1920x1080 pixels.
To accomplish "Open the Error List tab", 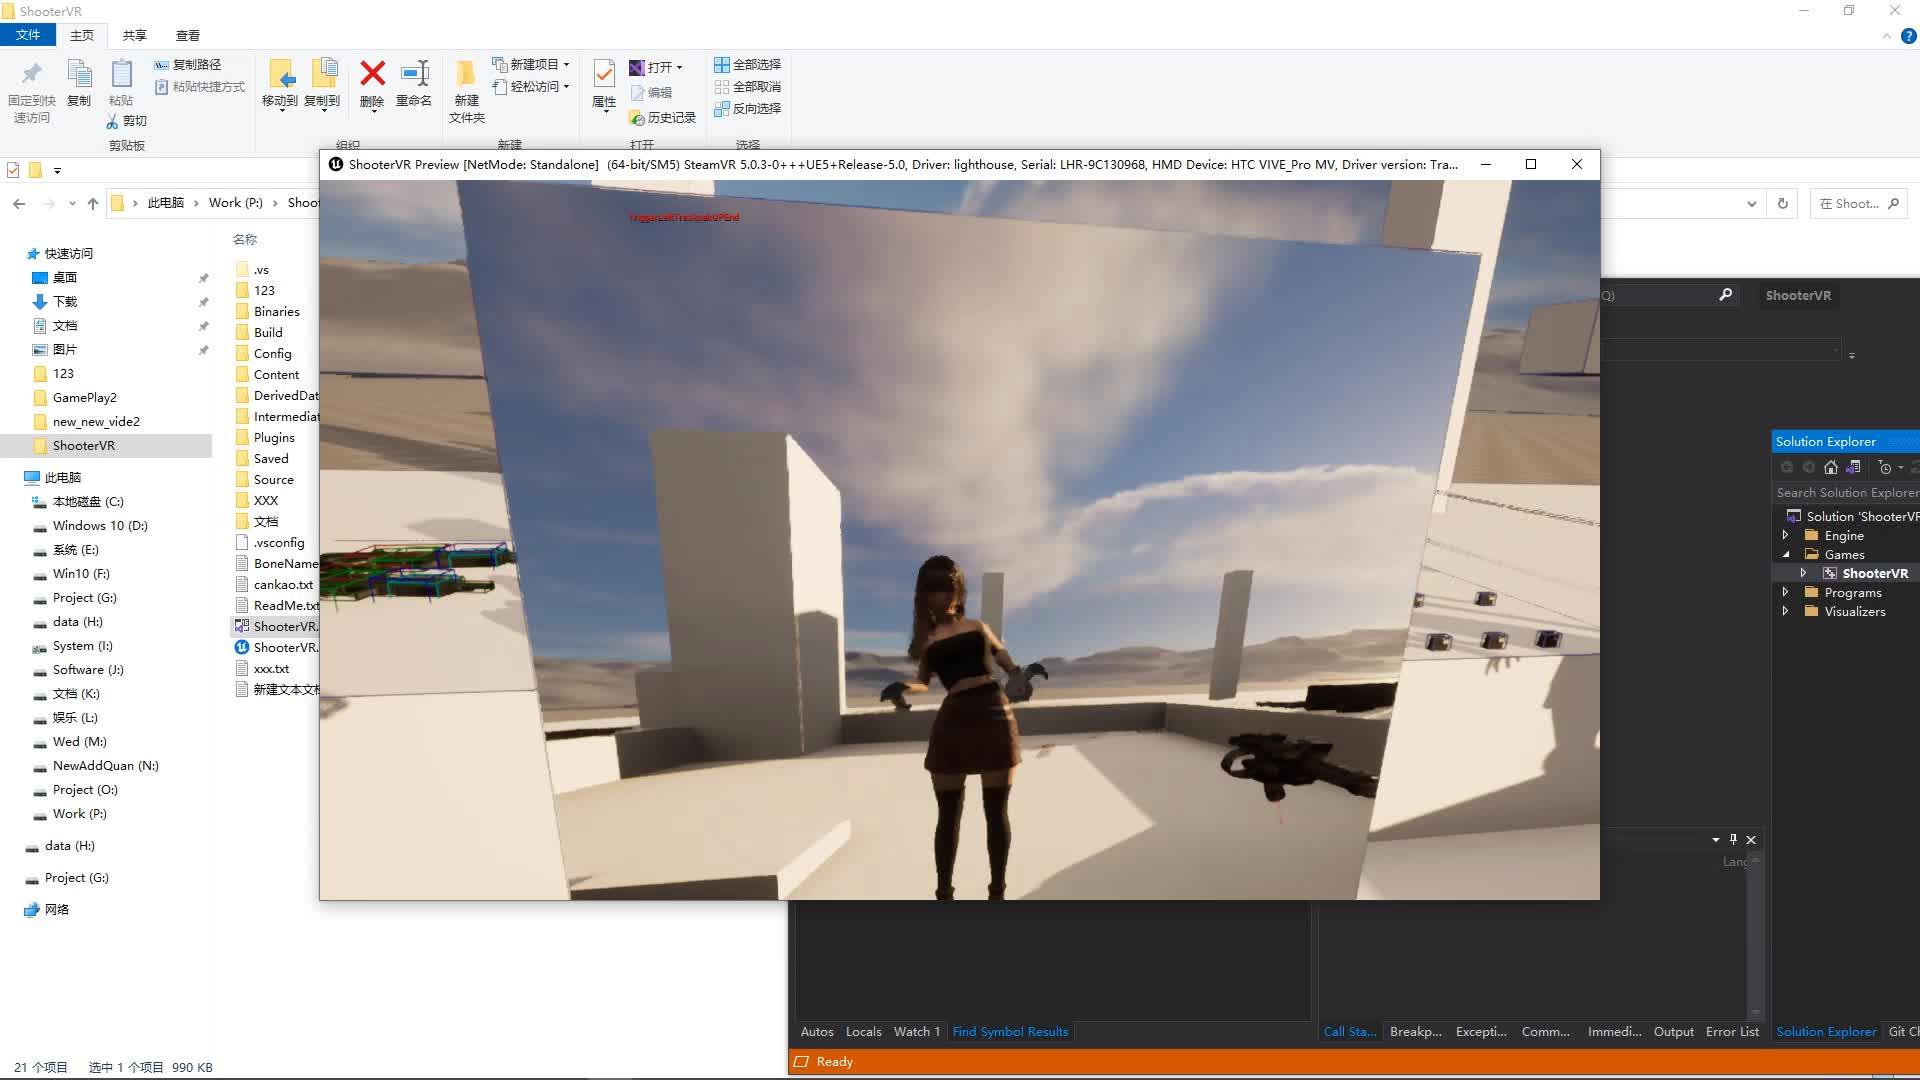I will tap(1731, 1031).
